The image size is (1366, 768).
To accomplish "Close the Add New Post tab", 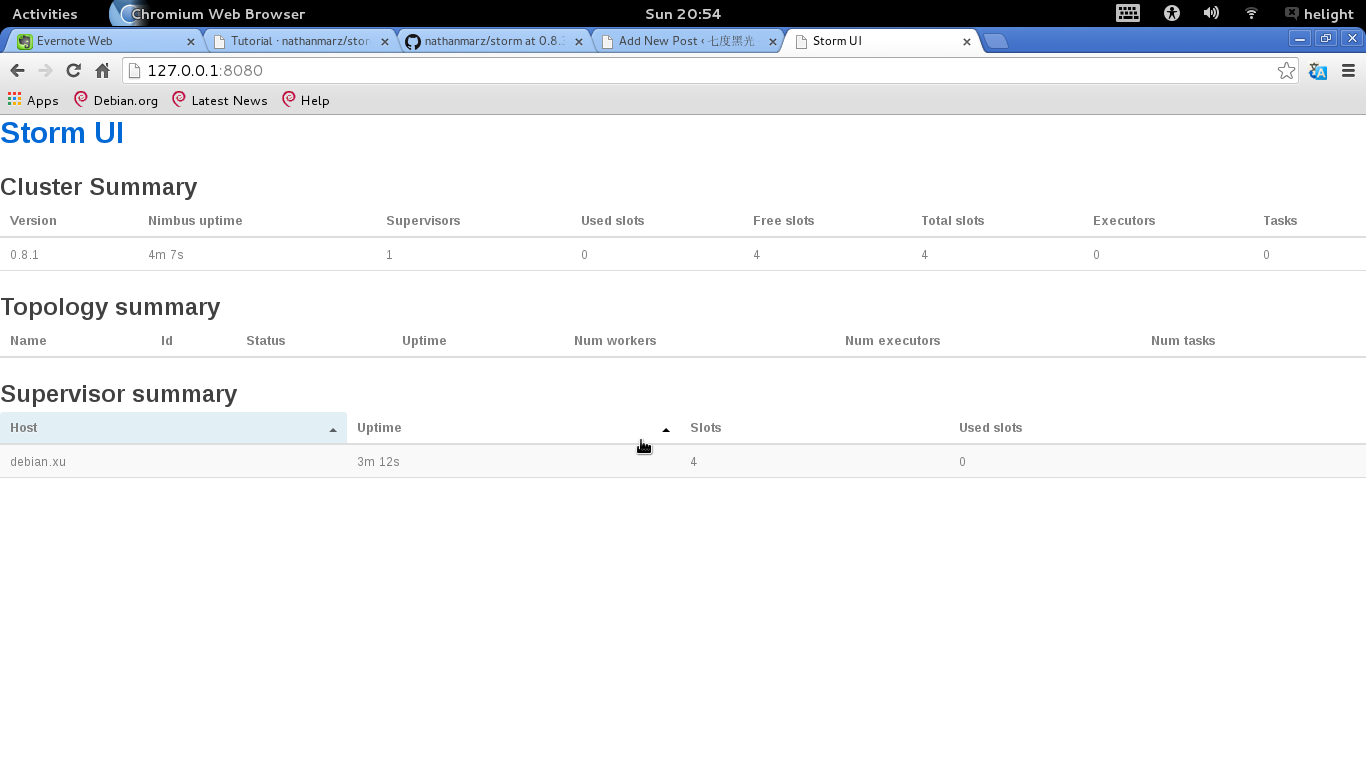I will point(773,42).
